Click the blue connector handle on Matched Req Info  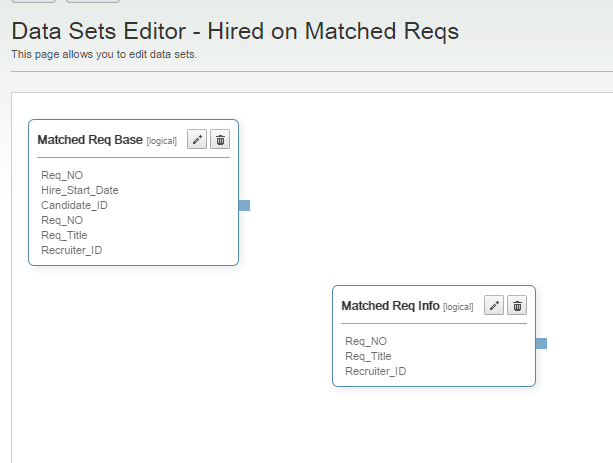[x=541, y=343]
